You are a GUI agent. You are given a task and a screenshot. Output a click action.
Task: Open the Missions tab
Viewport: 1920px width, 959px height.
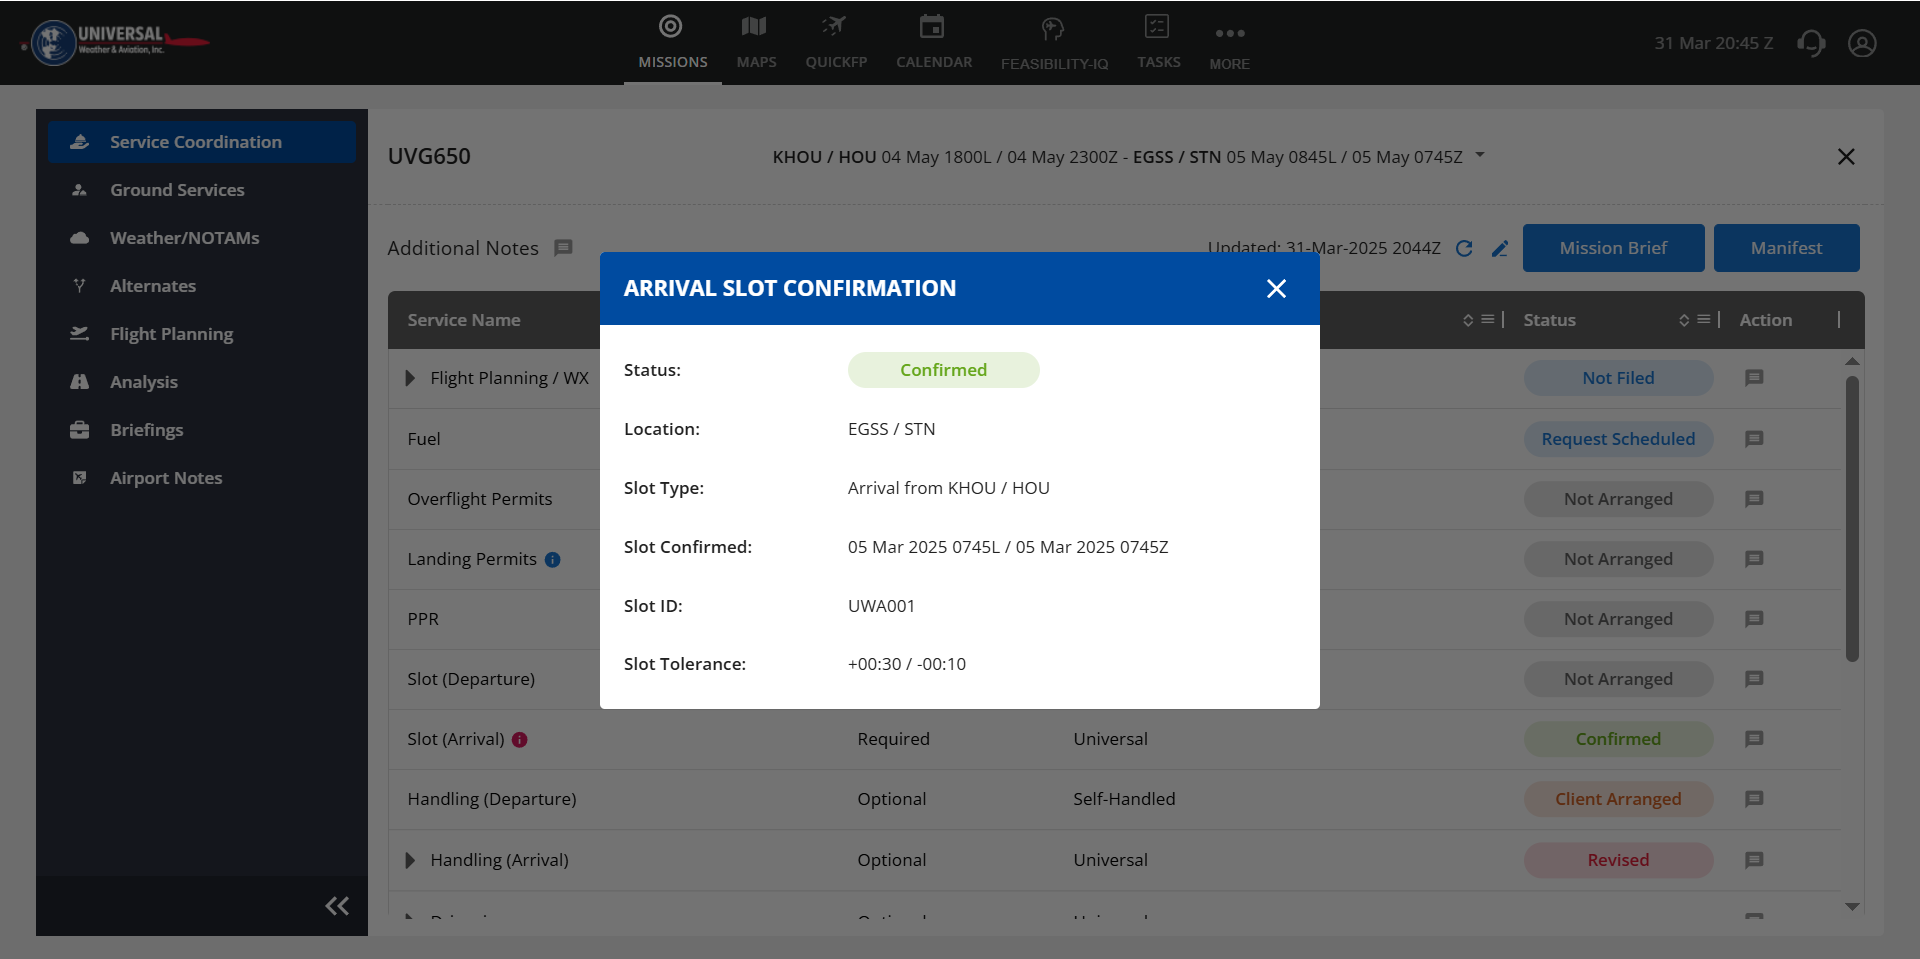click(x=672, y=42)
